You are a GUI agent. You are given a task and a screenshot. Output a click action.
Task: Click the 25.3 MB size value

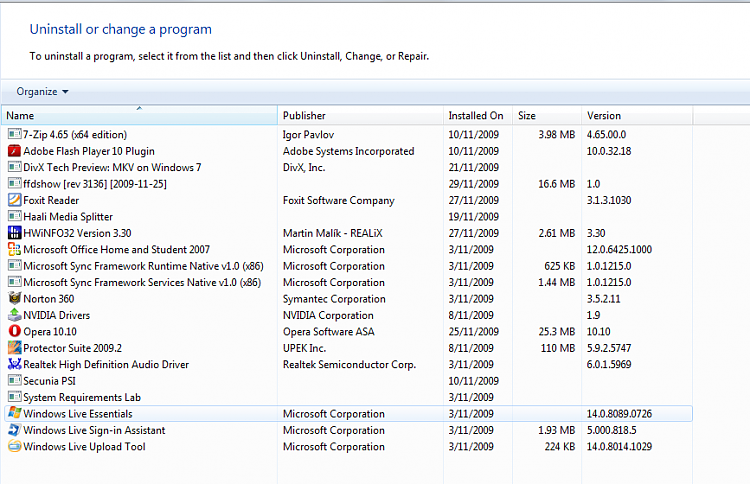coord(557,331)
